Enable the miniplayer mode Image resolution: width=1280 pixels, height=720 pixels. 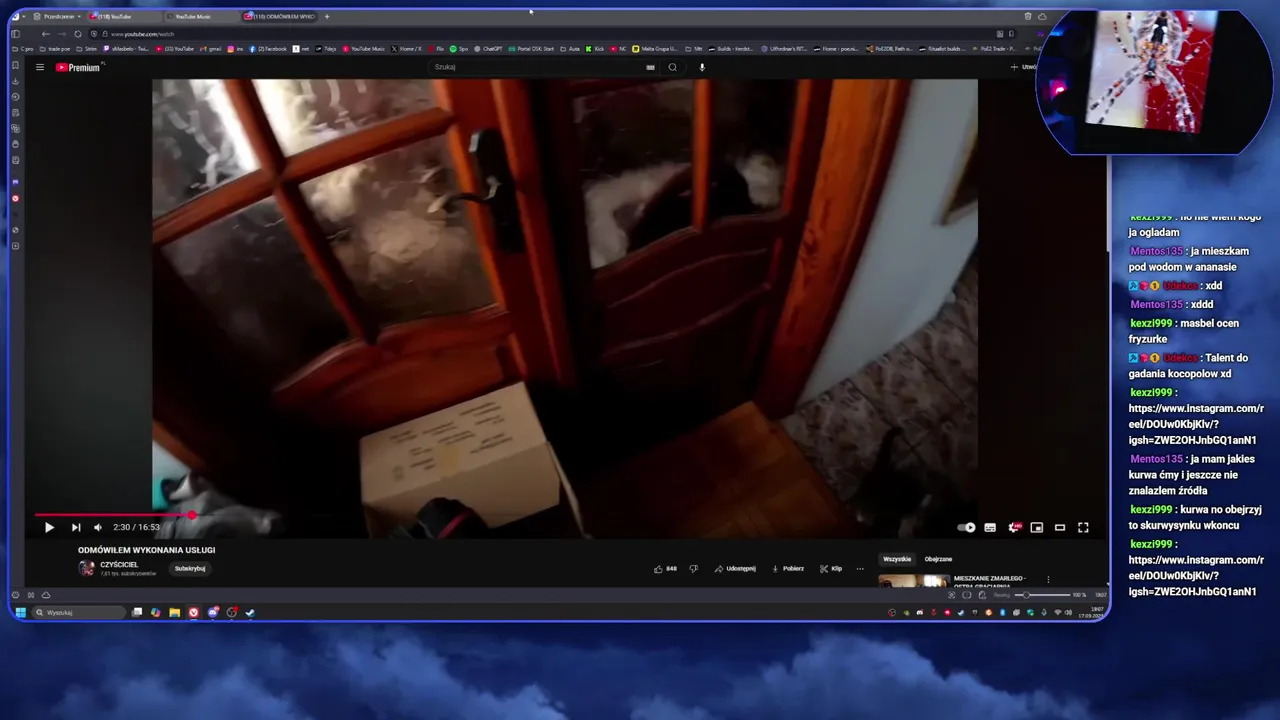pos(1037,527)
